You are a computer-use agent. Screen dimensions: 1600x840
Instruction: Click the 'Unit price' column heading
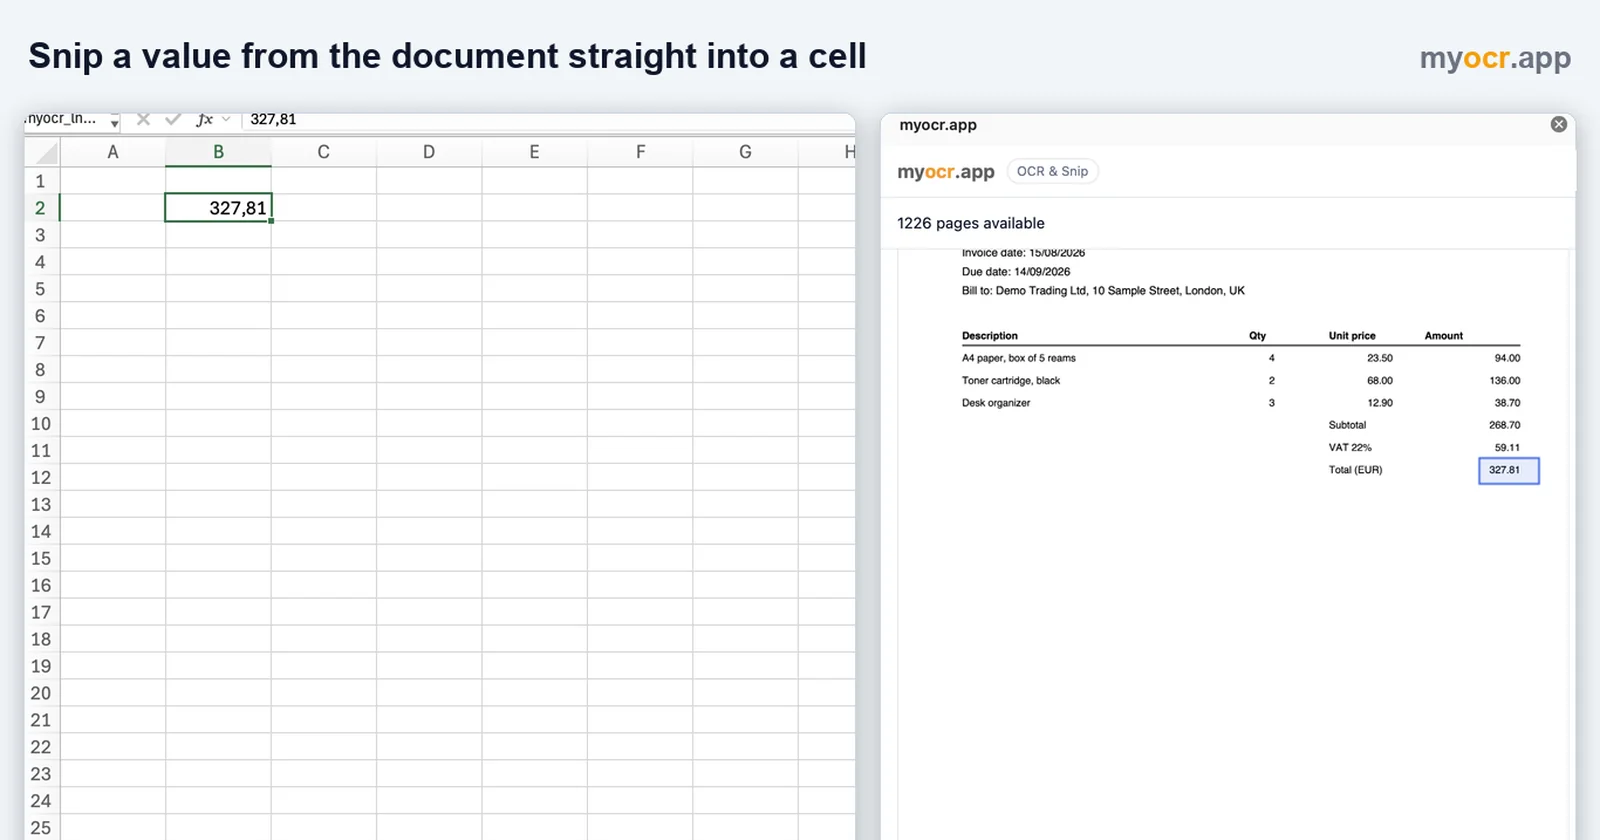coord(1352,336)
